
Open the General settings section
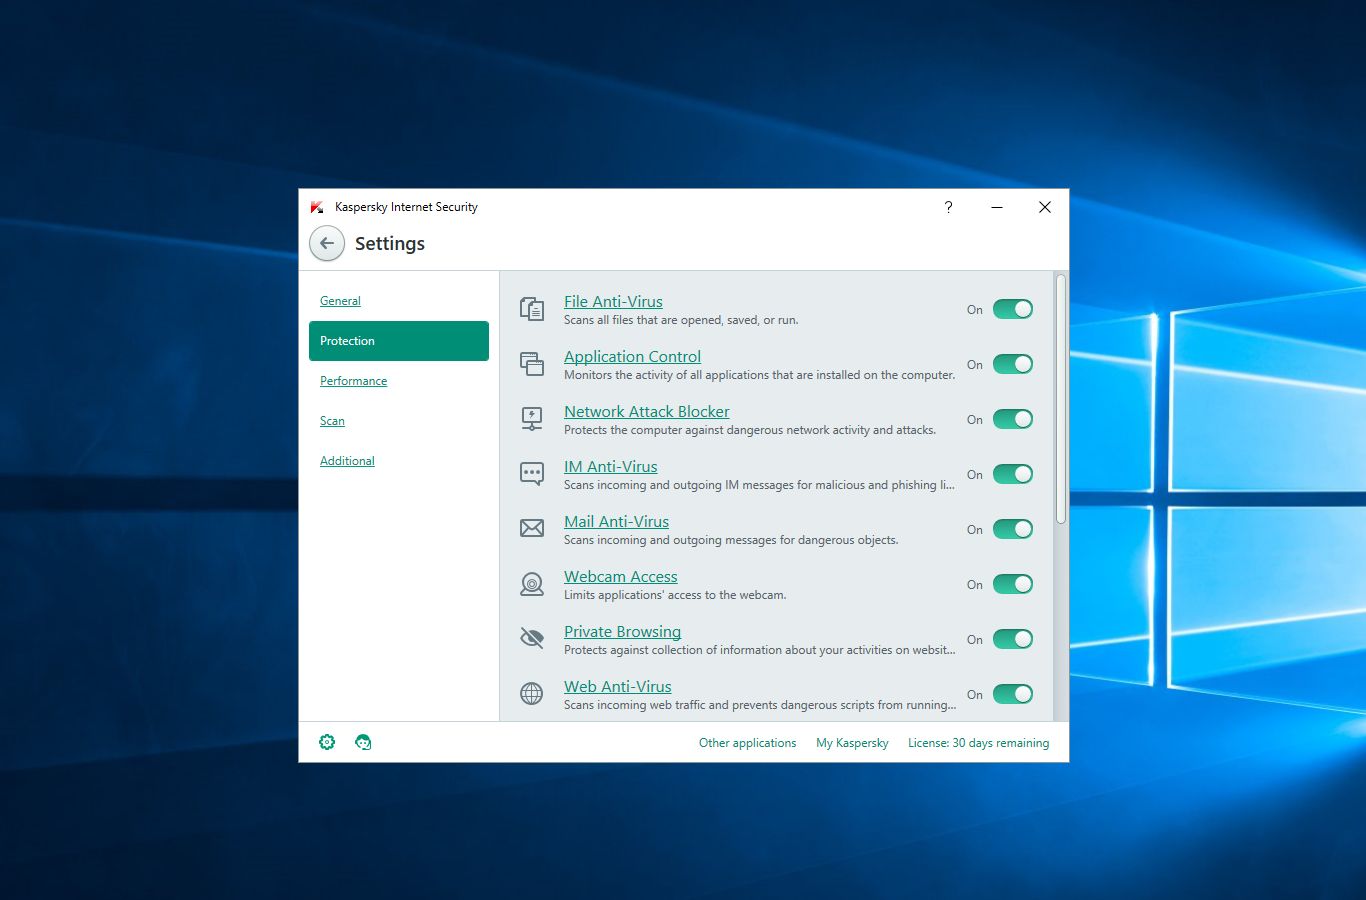click(x=340, y=301)
